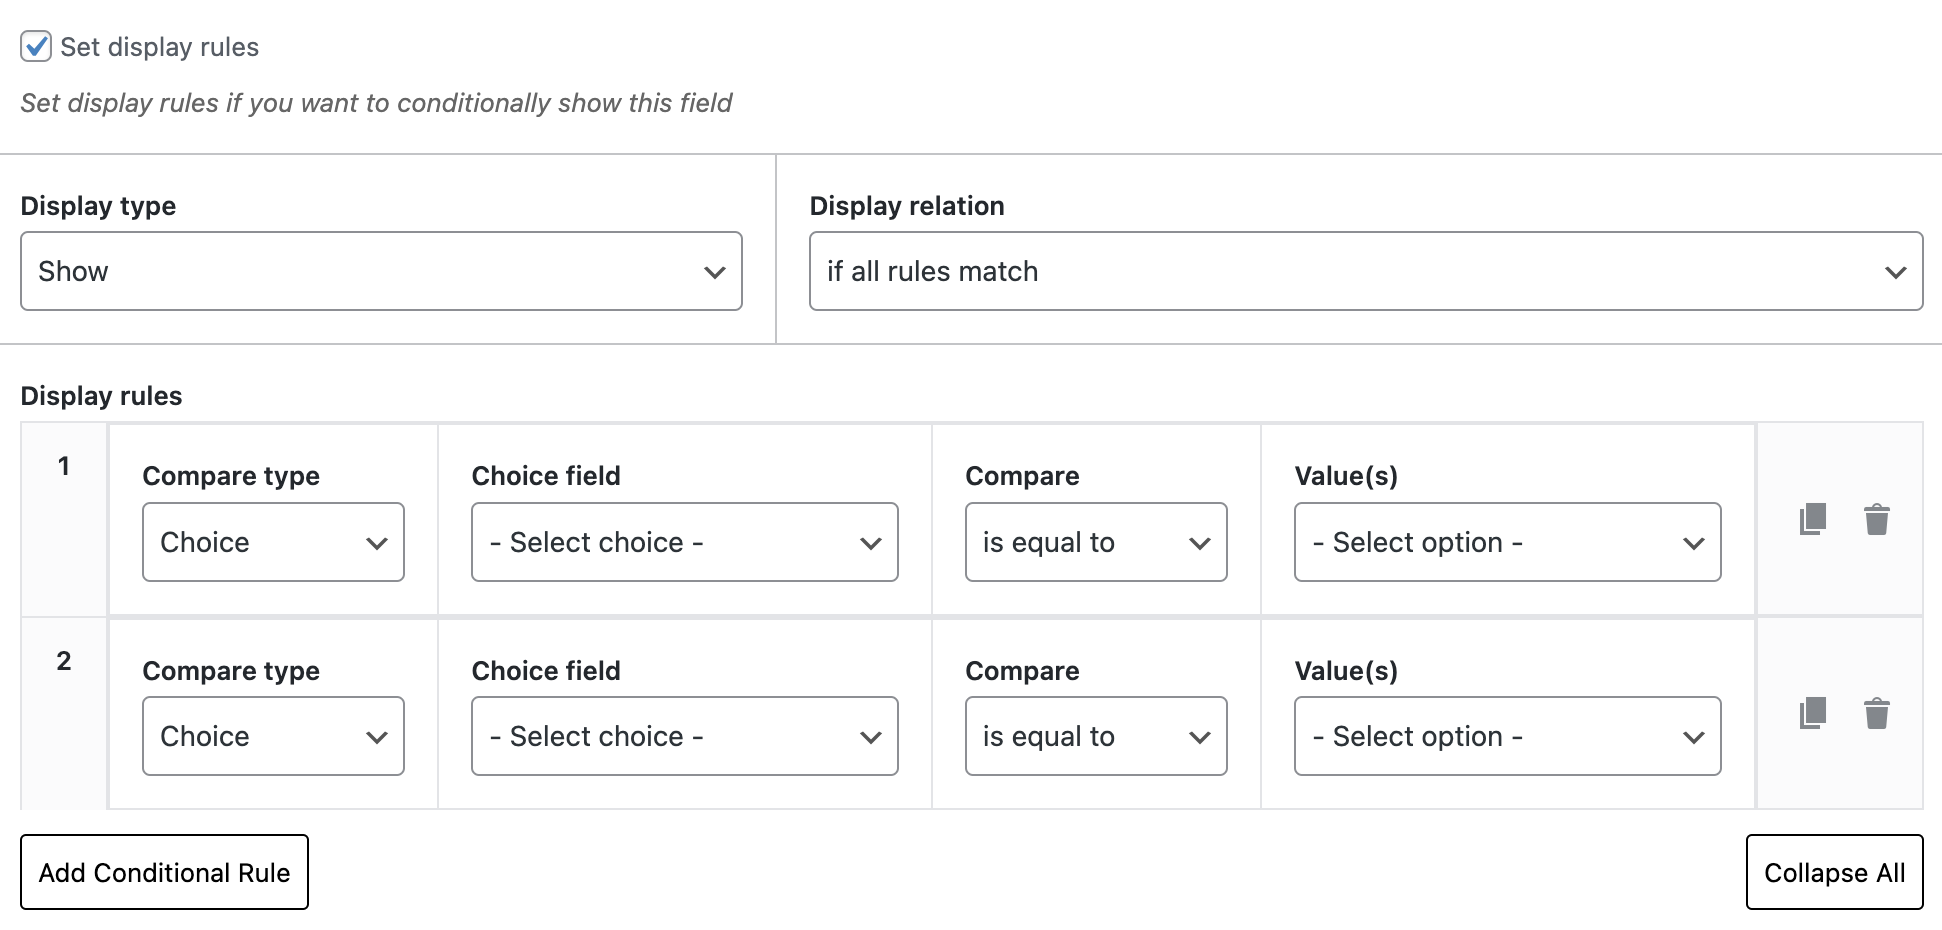1942x930 pixels.
Task: Open the Compare dropdown in rule 2
Action: (1096, 736)
